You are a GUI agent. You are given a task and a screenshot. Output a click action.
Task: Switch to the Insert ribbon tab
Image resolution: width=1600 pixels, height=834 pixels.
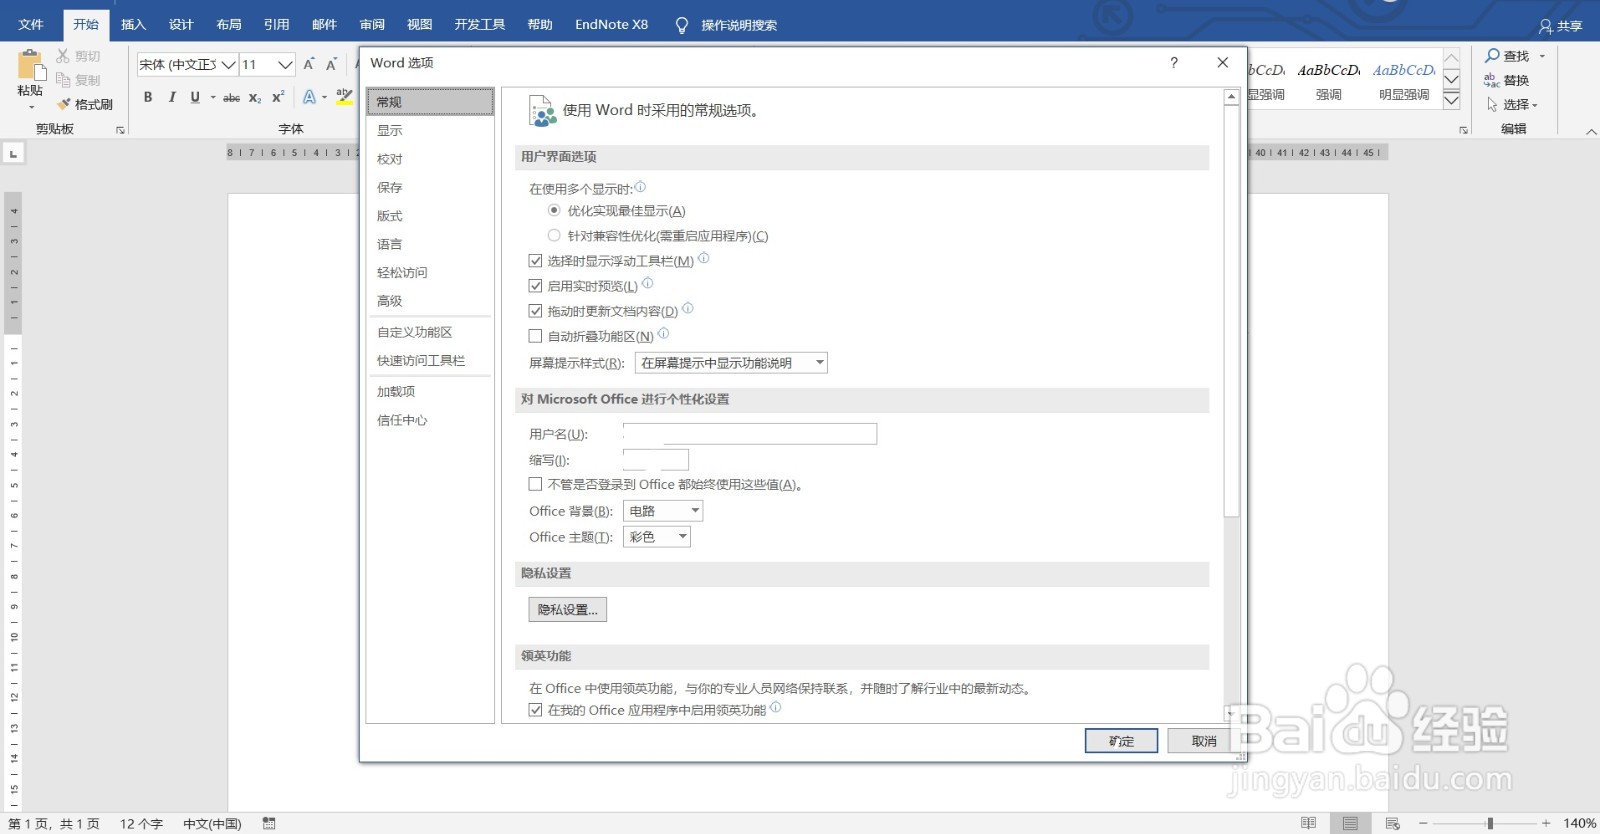tap(133, 24)
